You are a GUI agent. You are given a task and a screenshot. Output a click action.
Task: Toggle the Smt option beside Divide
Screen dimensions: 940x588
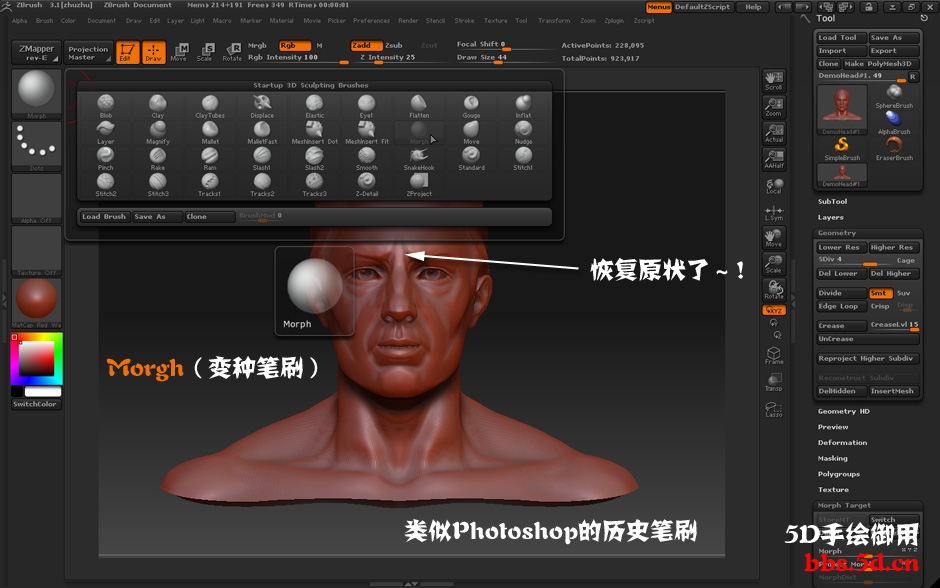(880, 293)
